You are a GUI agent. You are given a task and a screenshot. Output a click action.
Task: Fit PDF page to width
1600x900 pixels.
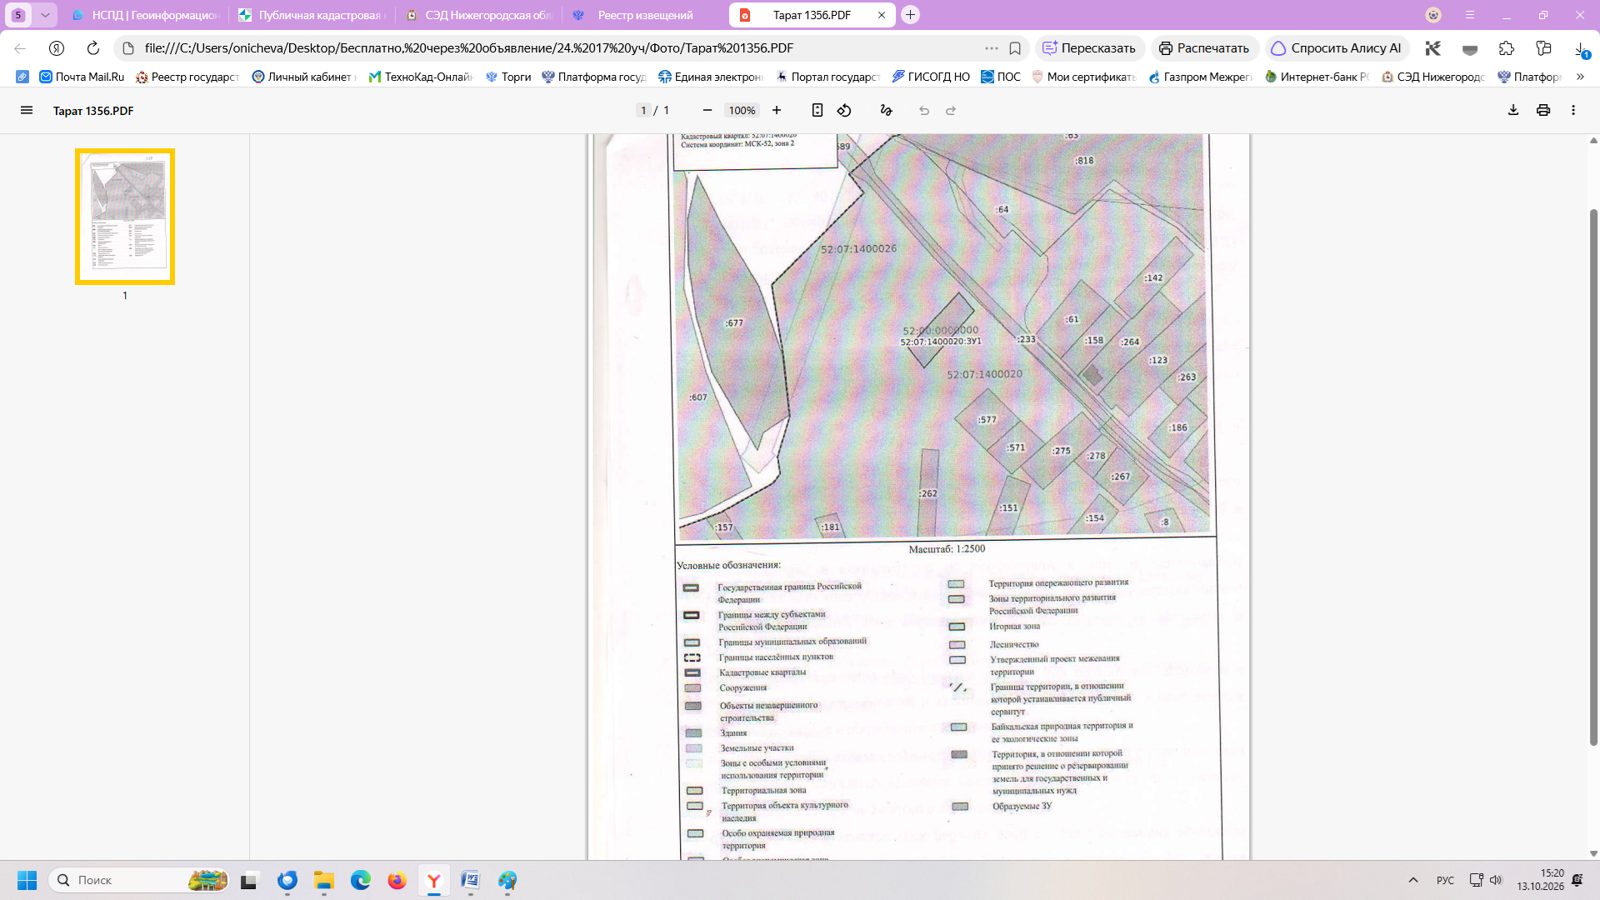tap(817, 111)
